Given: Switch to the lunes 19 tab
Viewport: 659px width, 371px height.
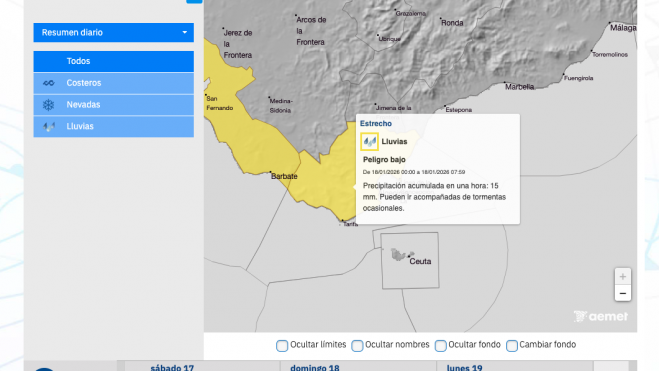Looking at the screenshot, I should 464,368.
